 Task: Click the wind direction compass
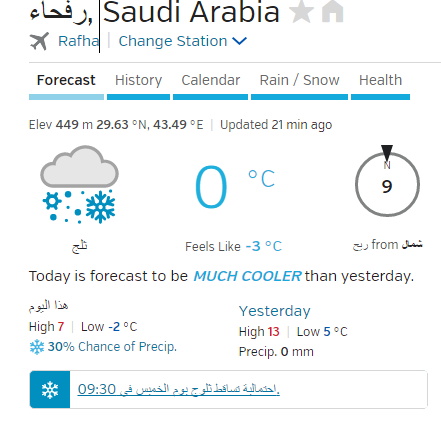(387, 181)
